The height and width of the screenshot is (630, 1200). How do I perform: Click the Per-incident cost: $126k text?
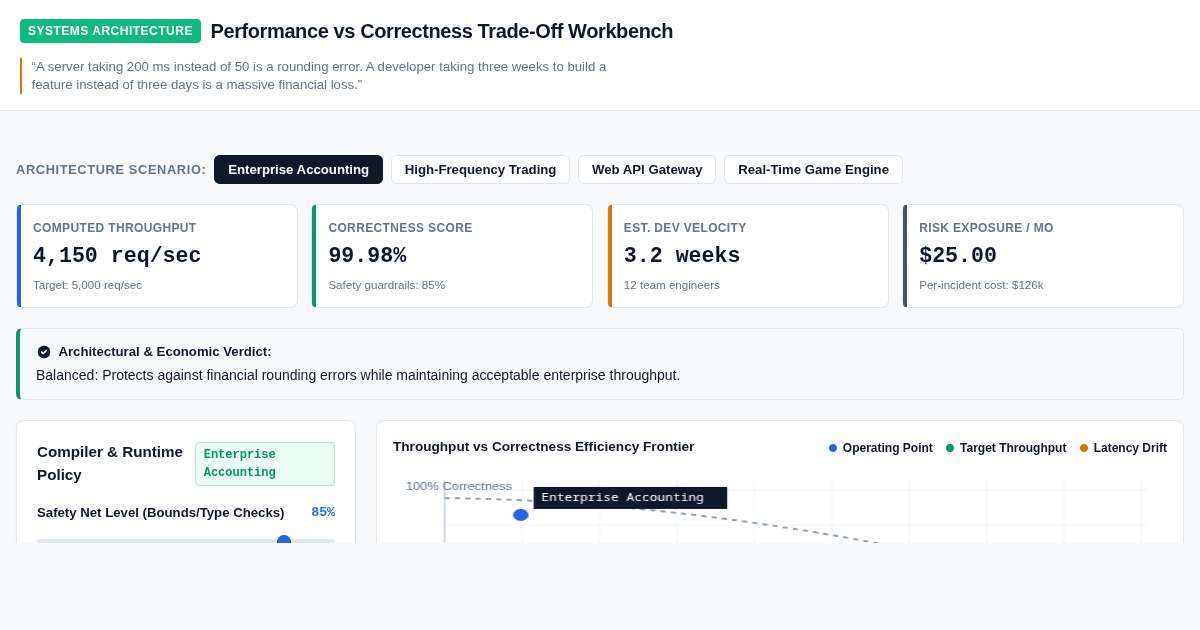981,285
